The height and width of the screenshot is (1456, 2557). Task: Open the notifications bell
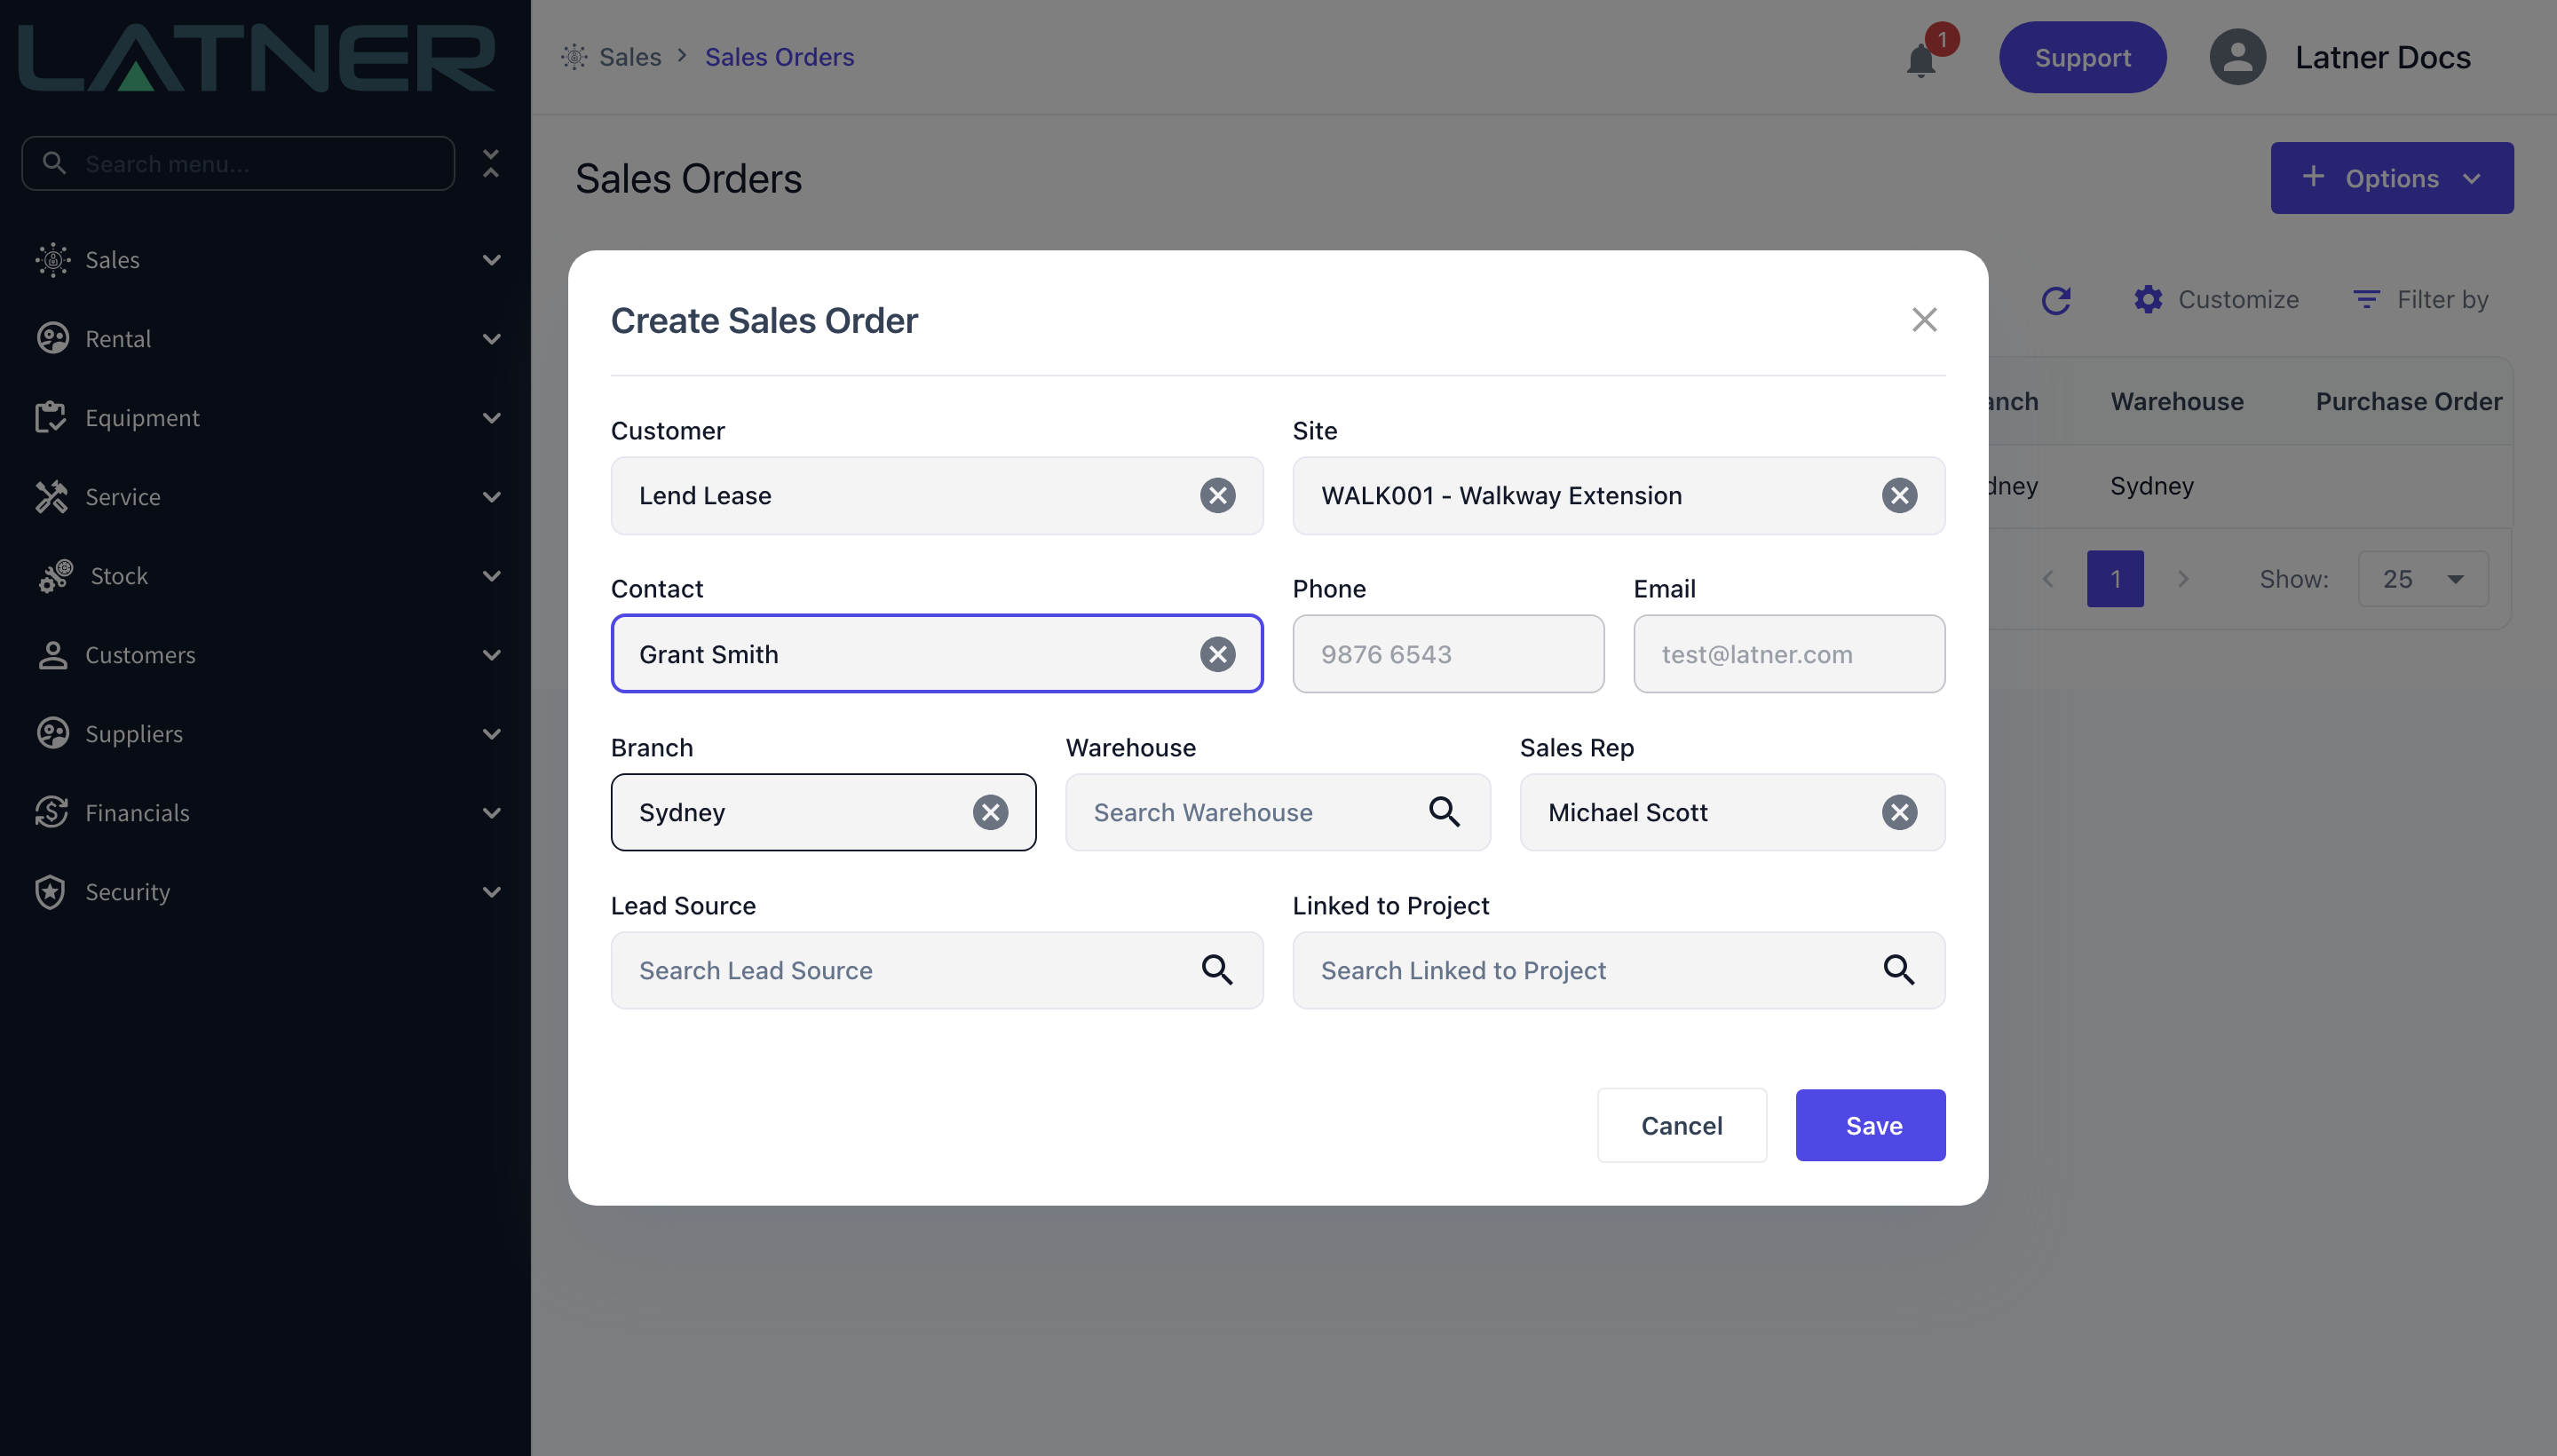1921,59
